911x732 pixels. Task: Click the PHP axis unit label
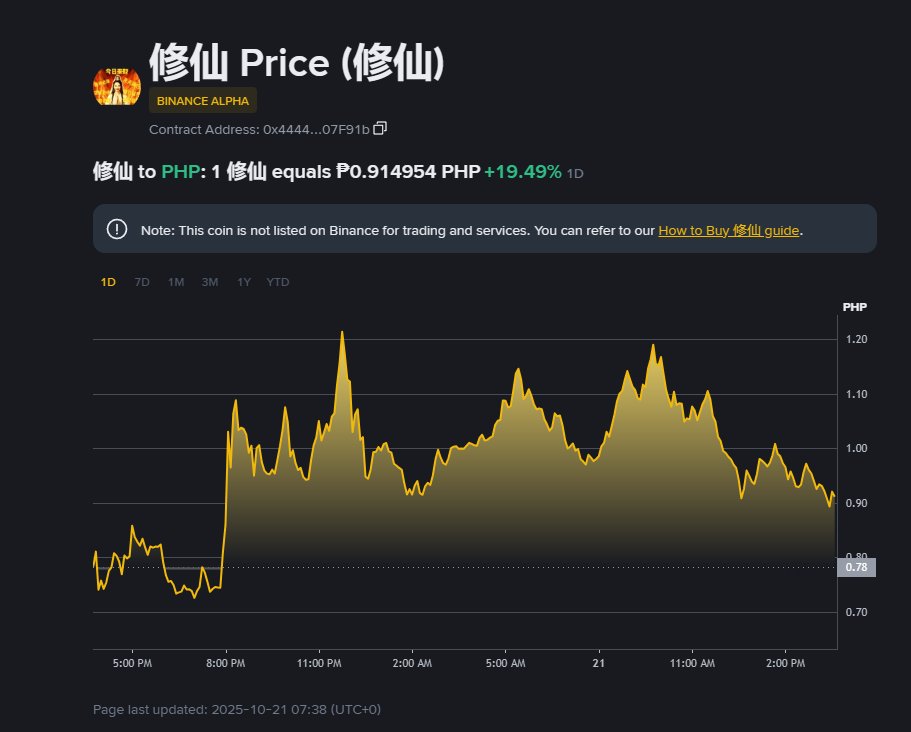(855, 307)
